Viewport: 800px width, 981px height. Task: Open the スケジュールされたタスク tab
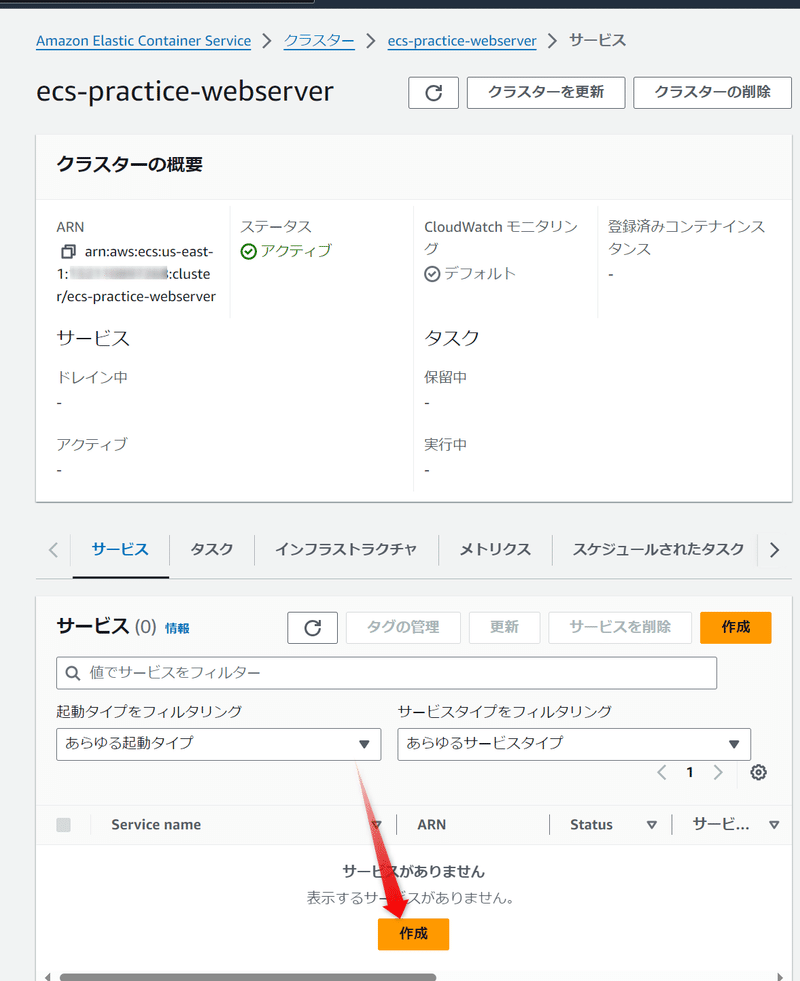(x=658, y=549)
